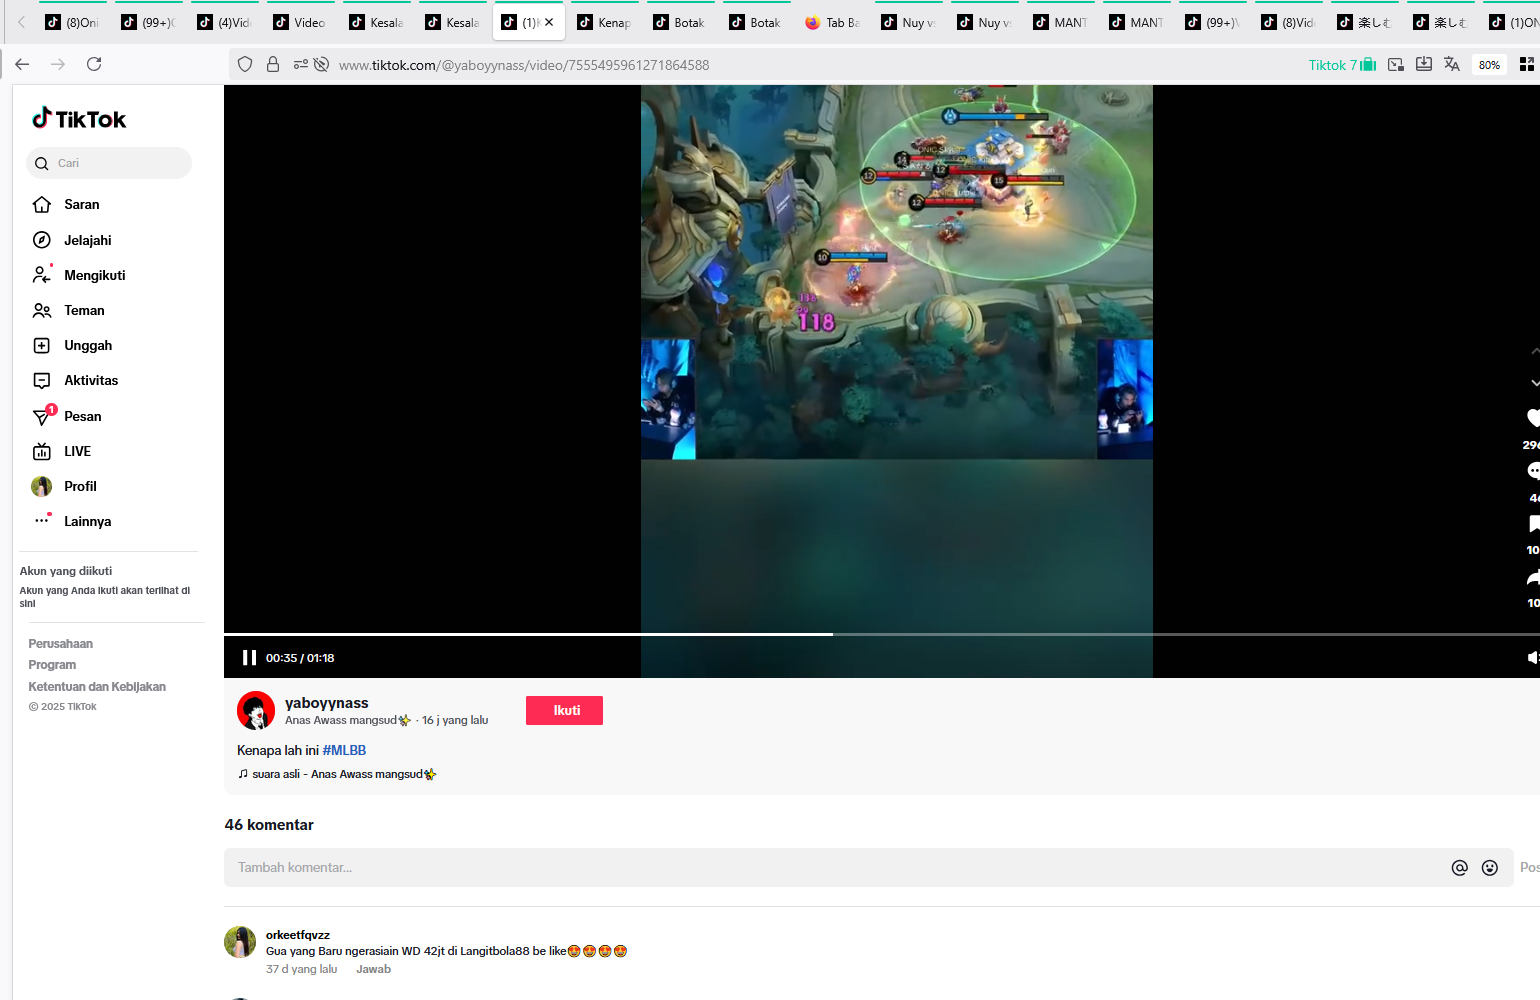Click the translate page icon
The width and height of the screenshot is (1540, 1000).
1452,64
